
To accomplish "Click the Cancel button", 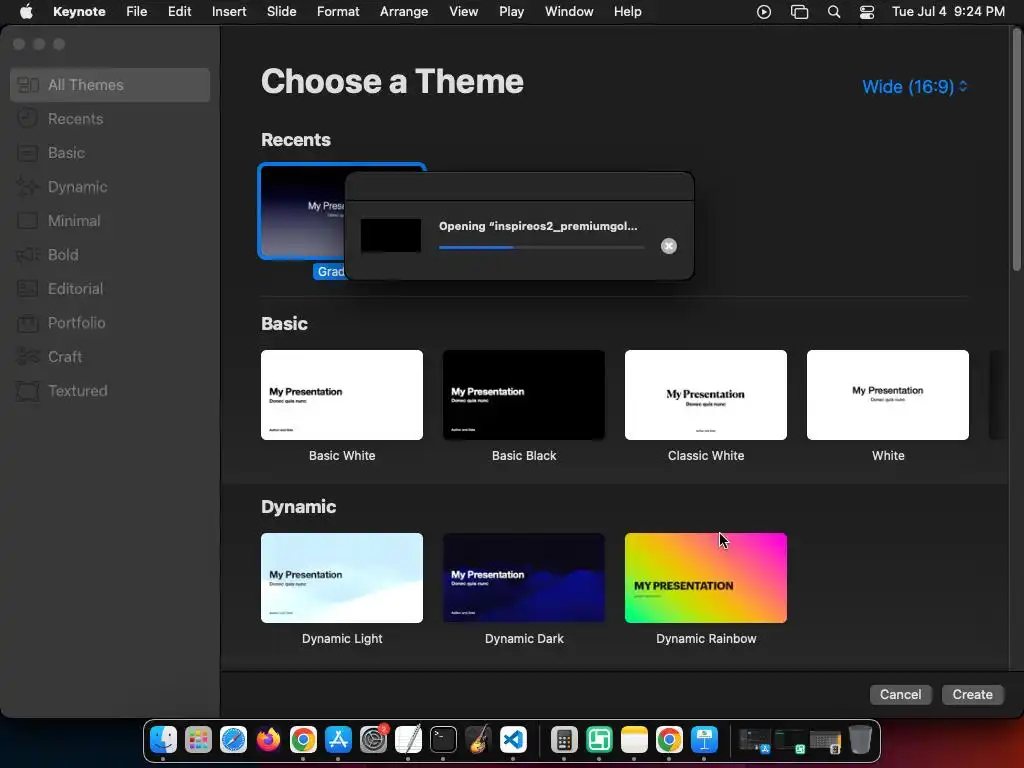I will pos(901,695).
